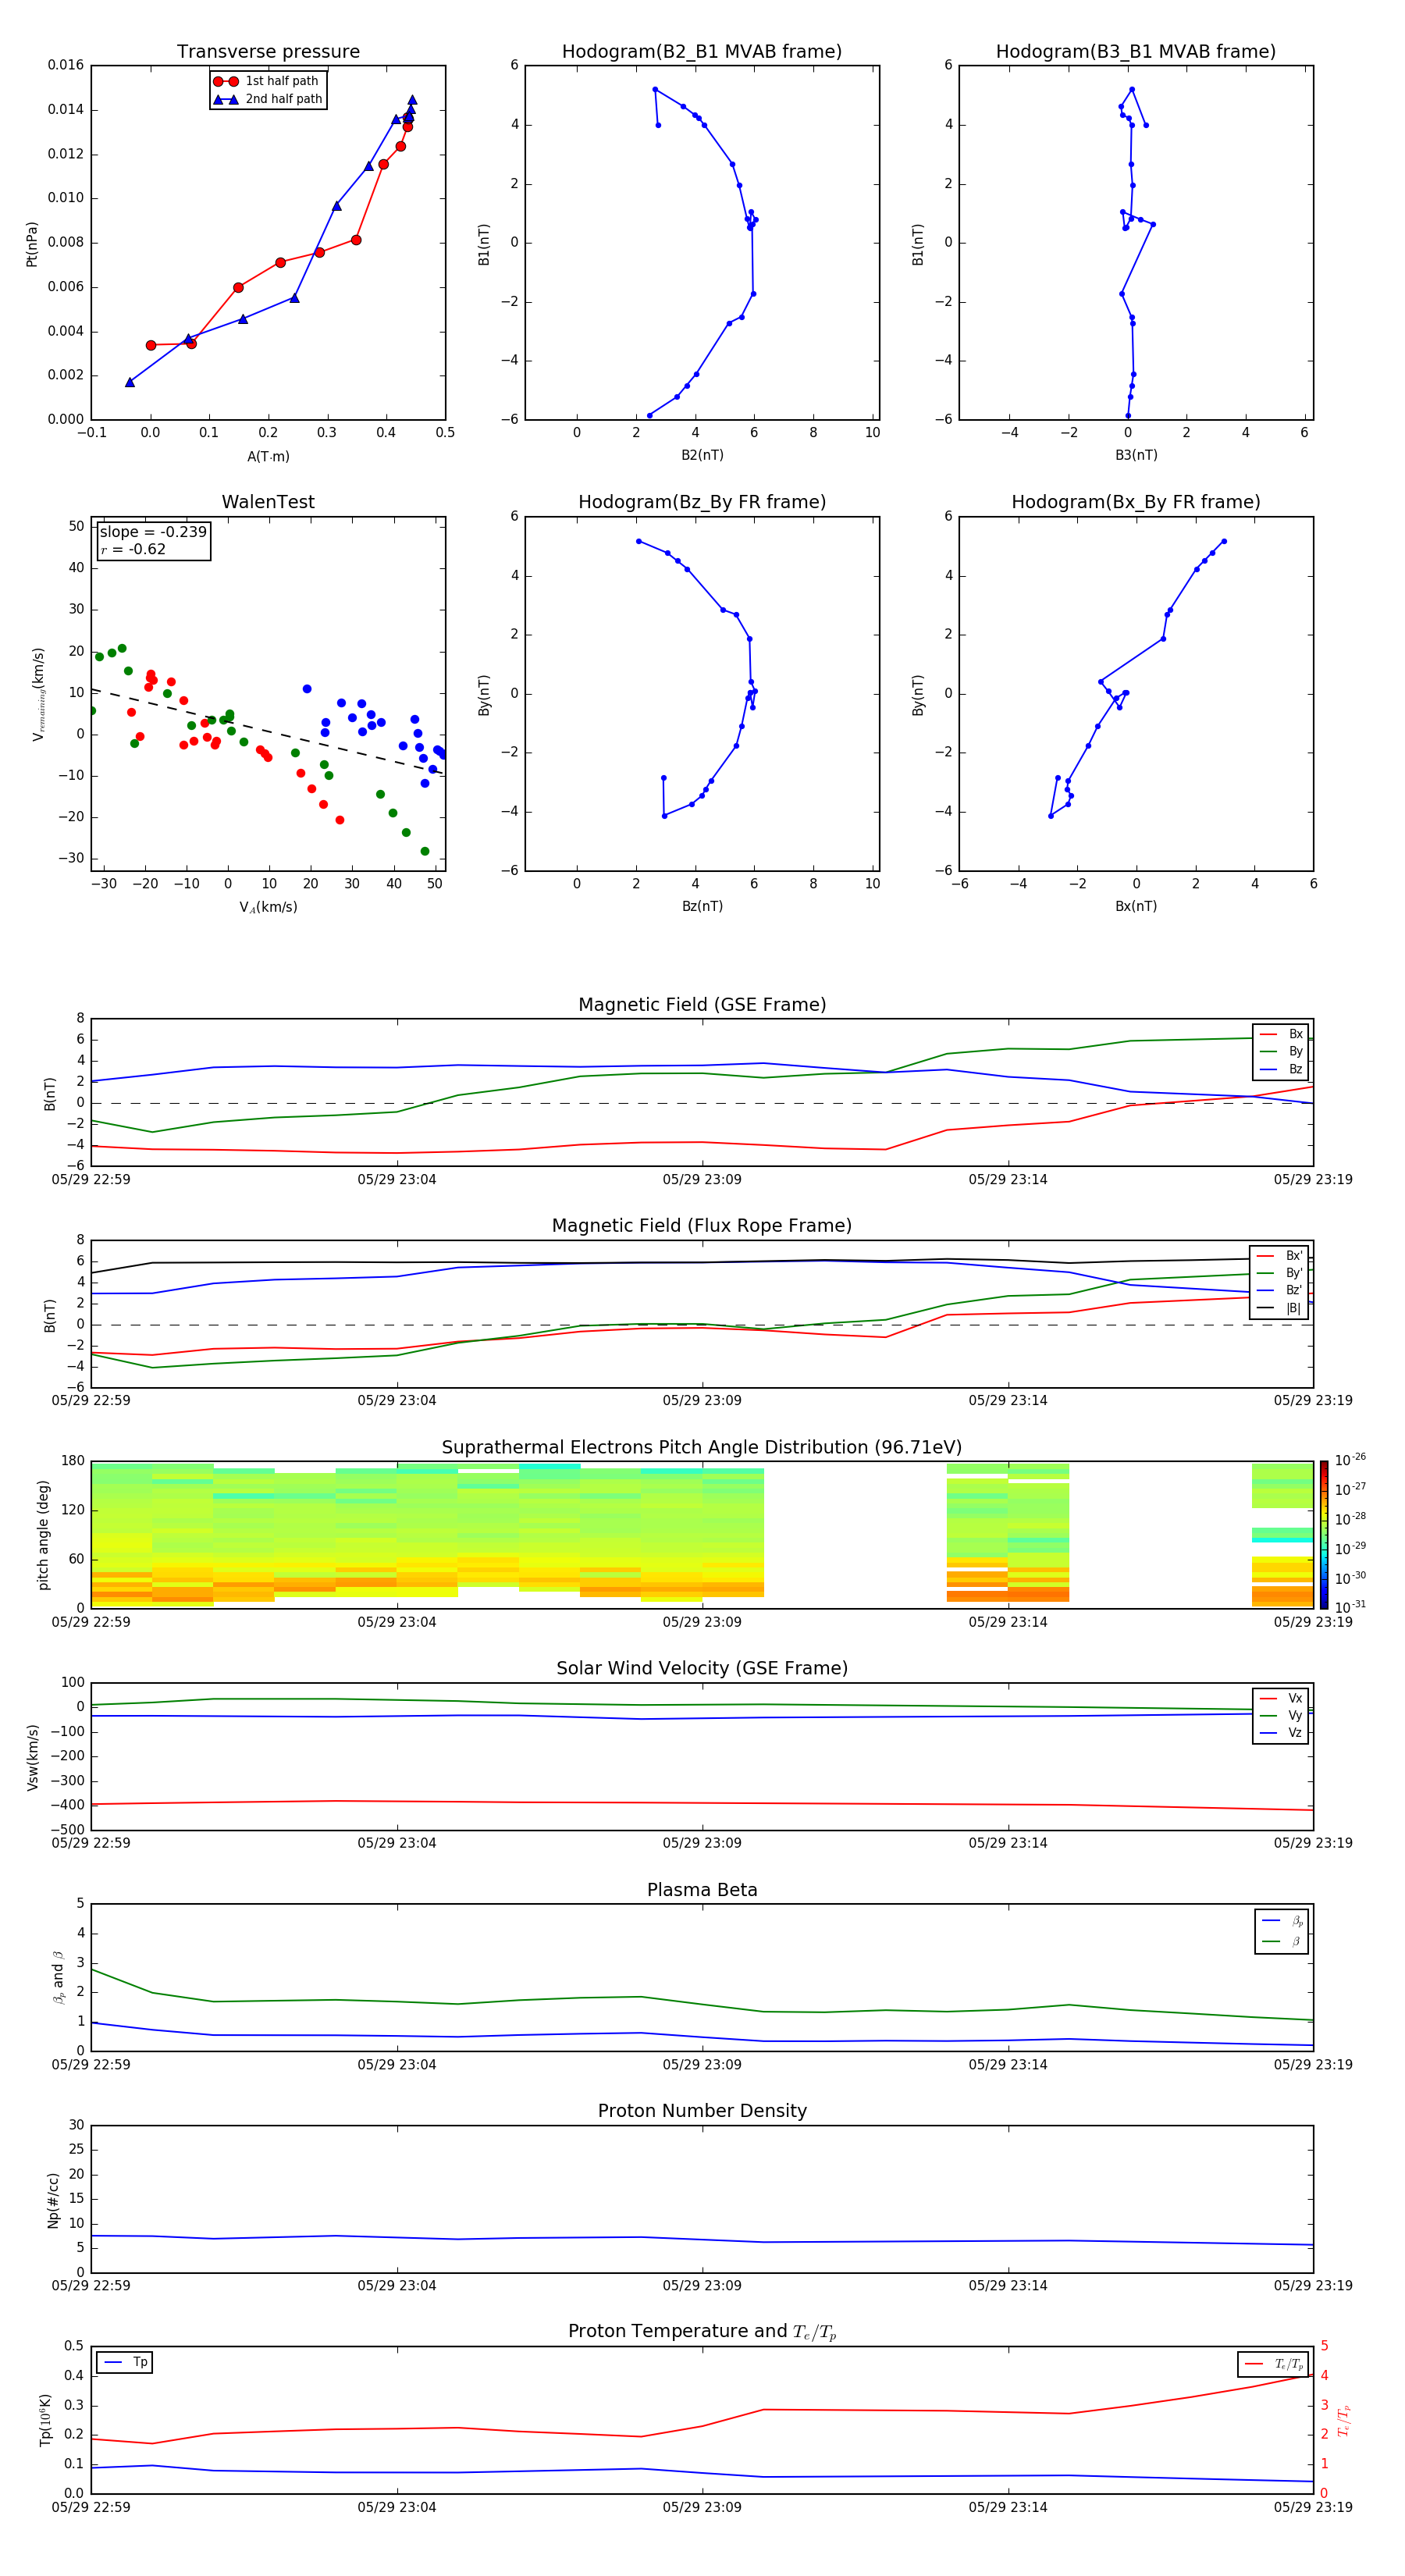Click the 'Magnetic Field (GSE Frame)' title
The width and height of the screenshot is (1405, 2576).
(x=702, y=1005)
